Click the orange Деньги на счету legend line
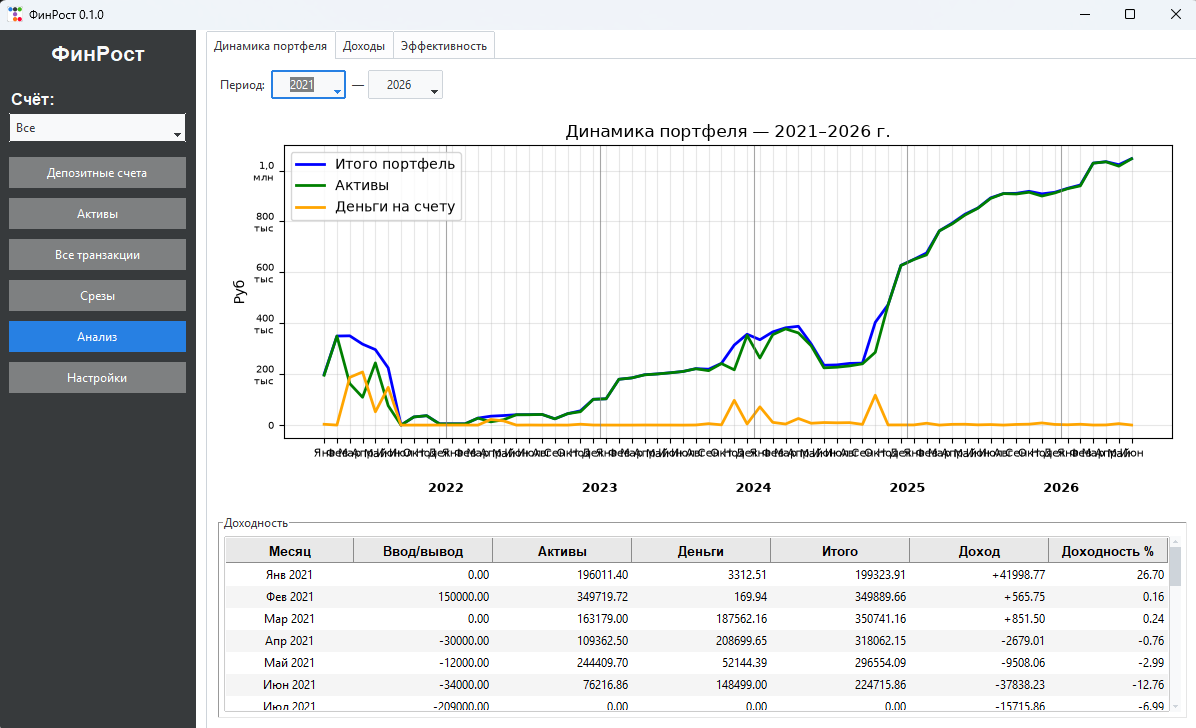The width and height of the screenshot is (1196, 728). point(310,207)
